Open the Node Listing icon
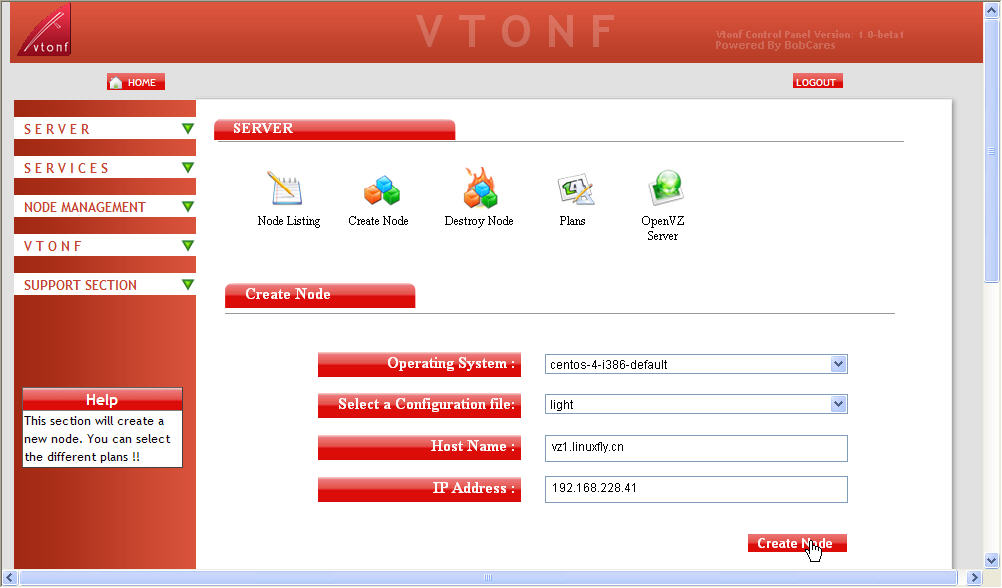Screen dimensions: 1002x588 click(285, 189)
